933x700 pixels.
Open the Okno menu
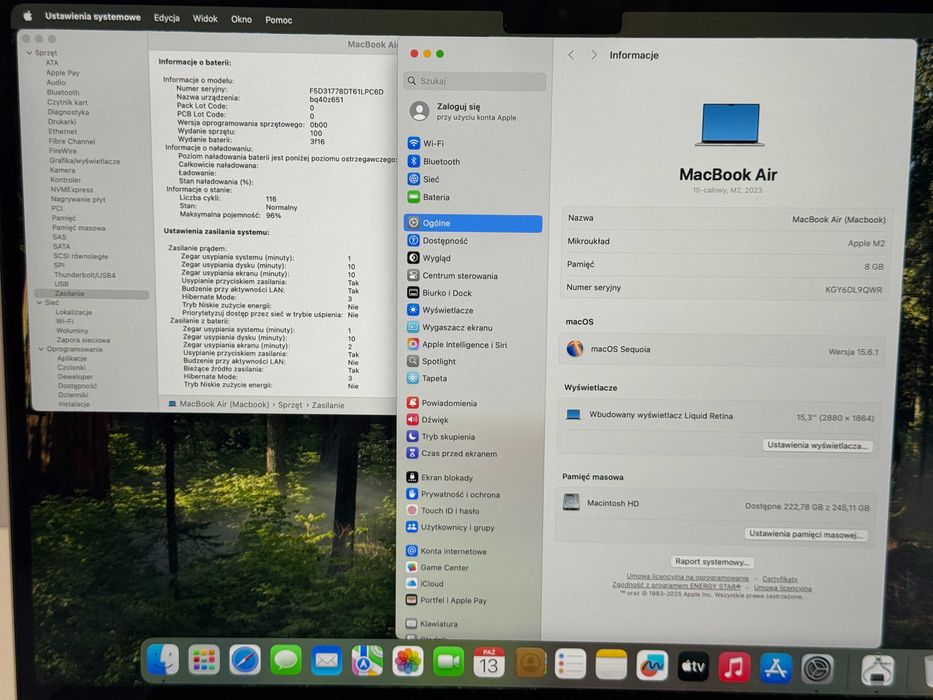[241, 19]
